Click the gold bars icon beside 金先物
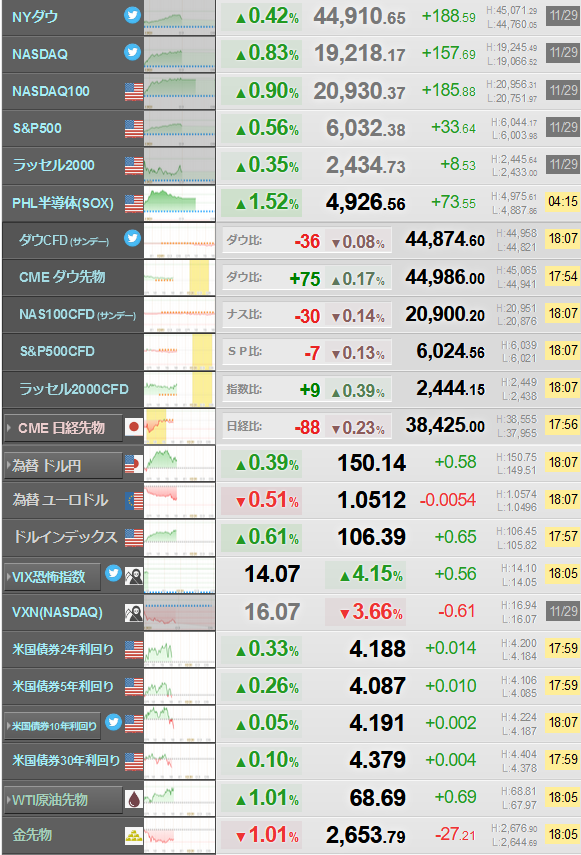Image resolution: width=581 pixels, height=855 pixels. pyautogui.click(x=134, y=835)
